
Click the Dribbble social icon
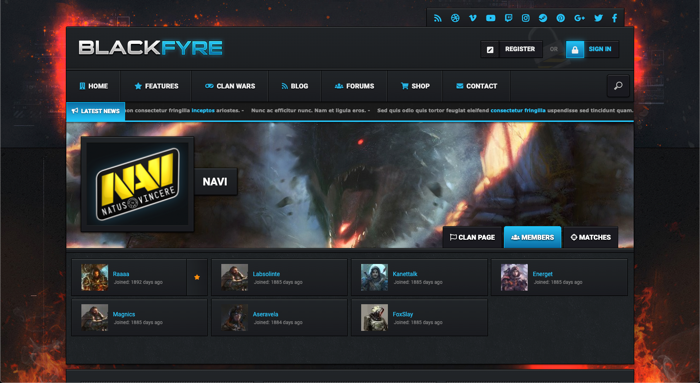455,18
